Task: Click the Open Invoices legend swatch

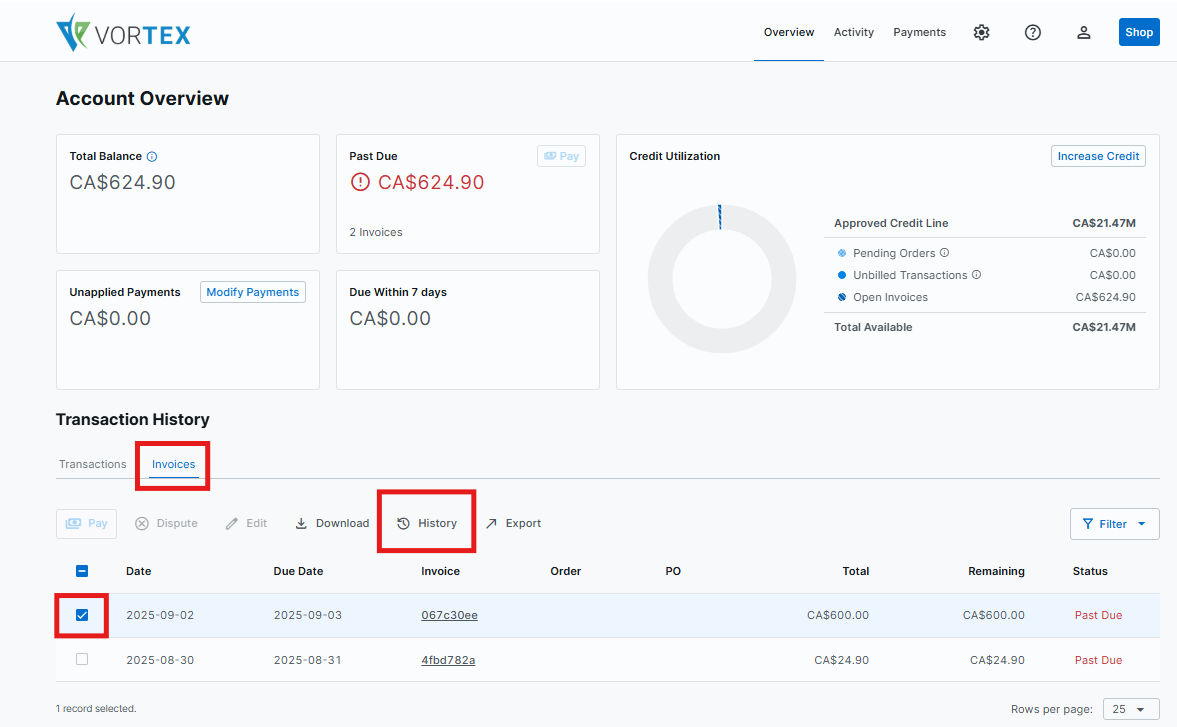Action: pos(842,297)
